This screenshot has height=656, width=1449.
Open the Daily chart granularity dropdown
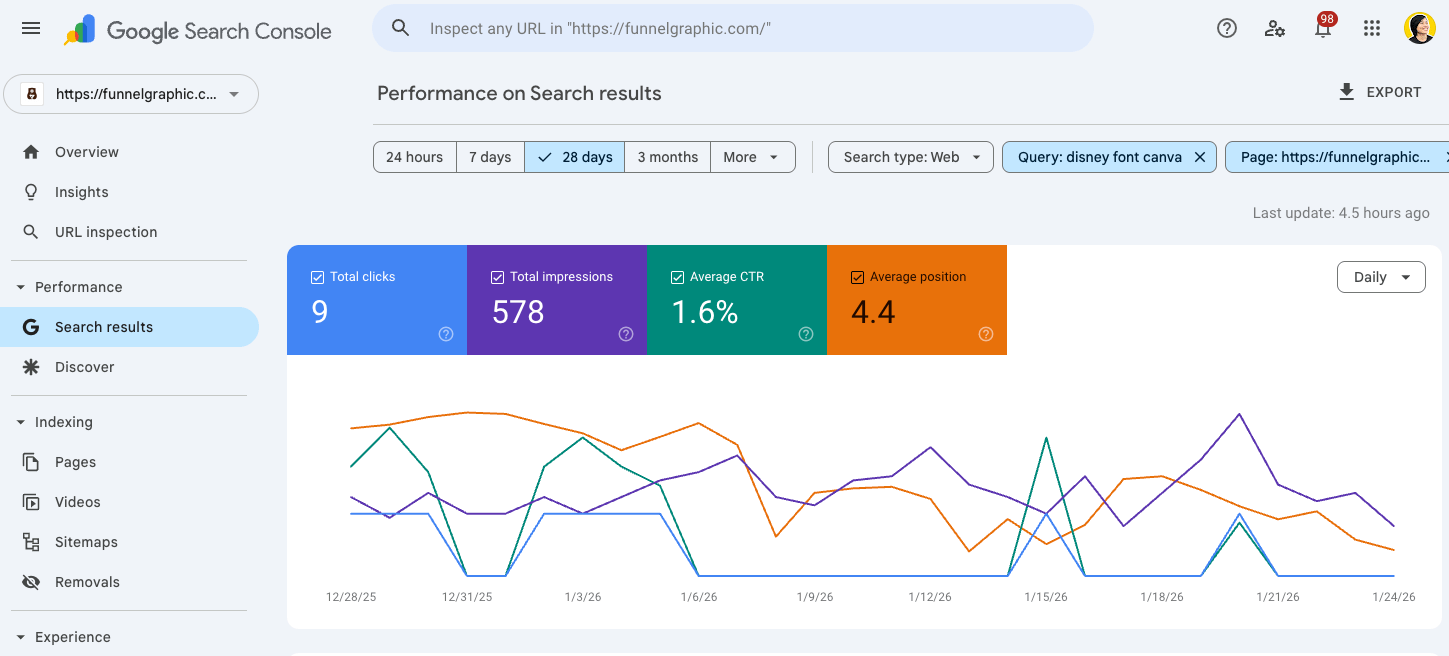coord(1381,277)
